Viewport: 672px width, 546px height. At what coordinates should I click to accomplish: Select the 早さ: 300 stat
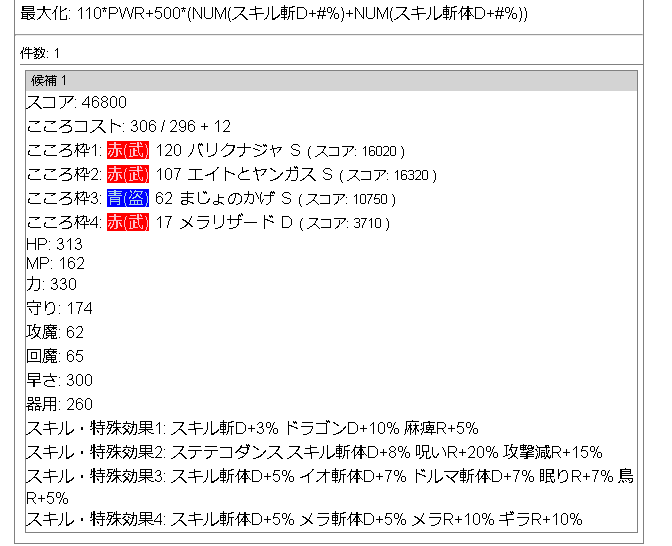pyautogui.click(x=59, y=380)
